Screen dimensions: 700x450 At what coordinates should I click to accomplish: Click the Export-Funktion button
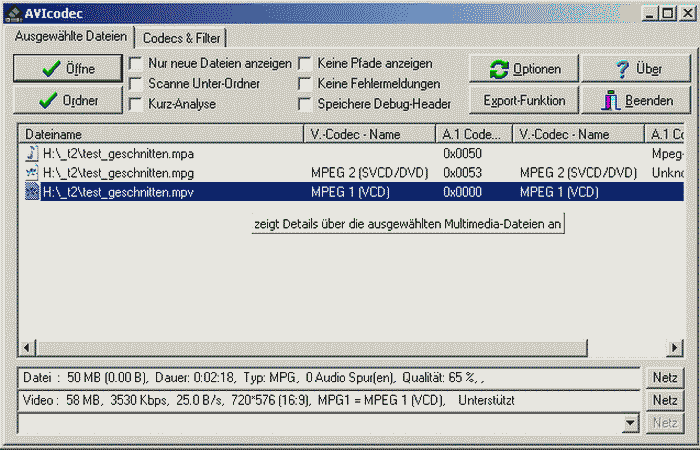(x=525, y=100)
